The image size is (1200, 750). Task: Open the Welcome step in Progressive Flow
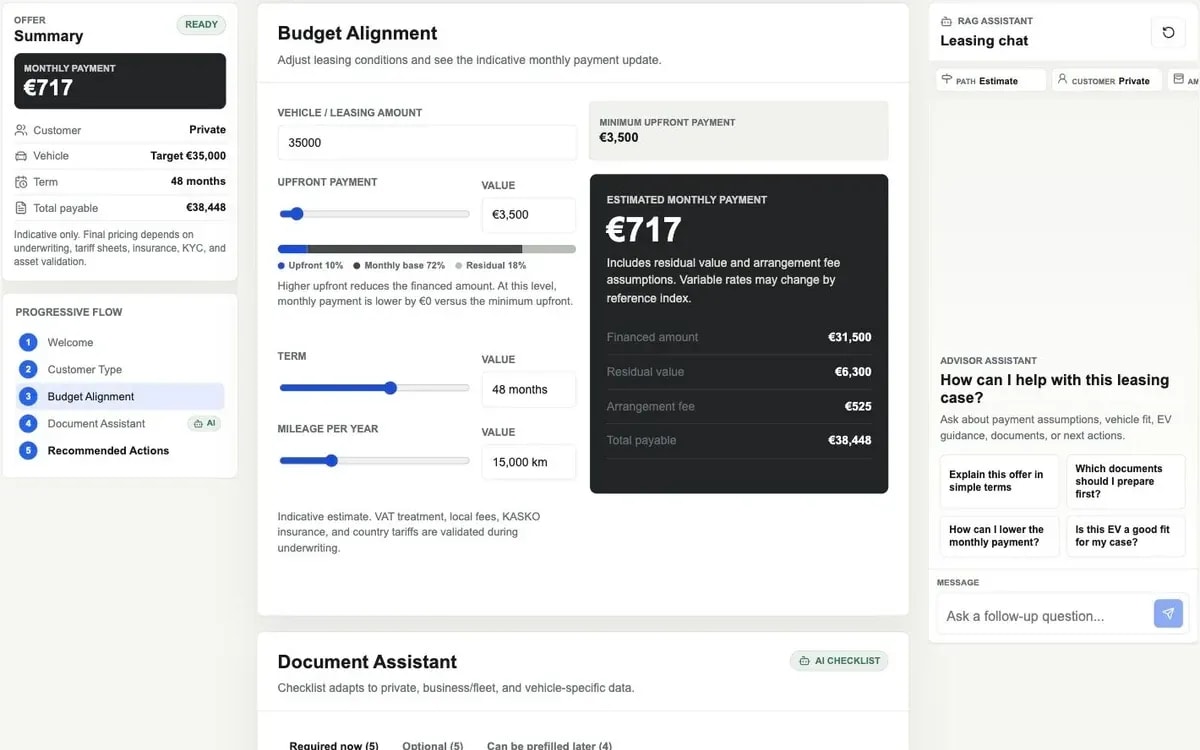pyautogui.click(x=120, y=342)
